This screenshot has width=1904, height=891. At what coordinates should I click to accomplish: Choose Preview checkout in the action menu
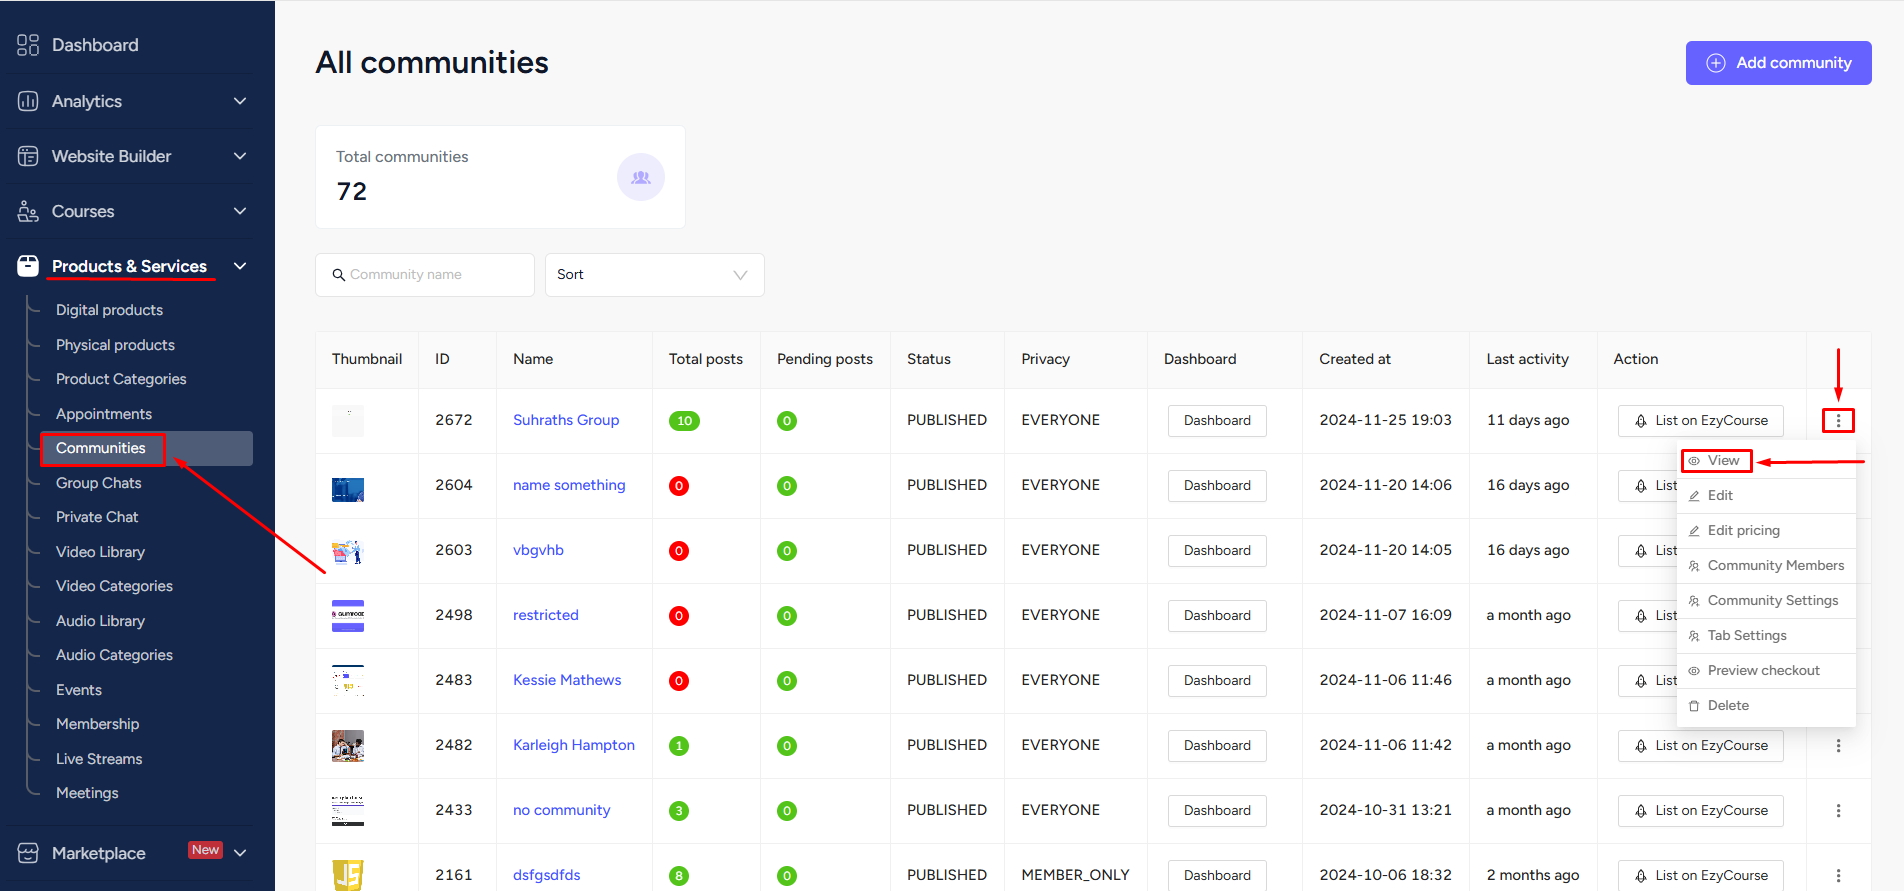coord(1766,671)
